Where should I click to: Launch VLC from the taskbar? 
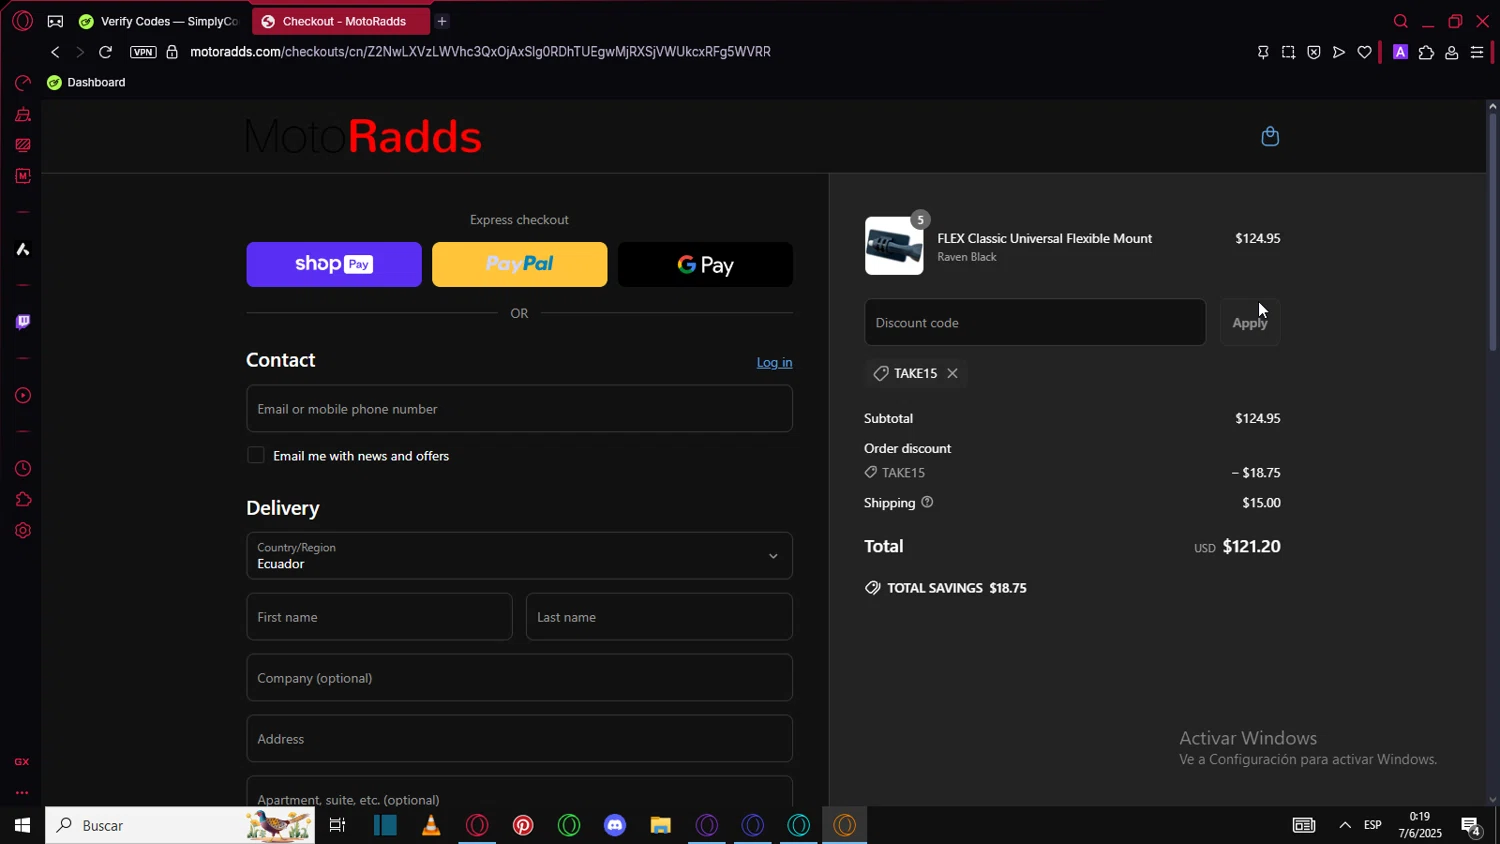point(431,825)
